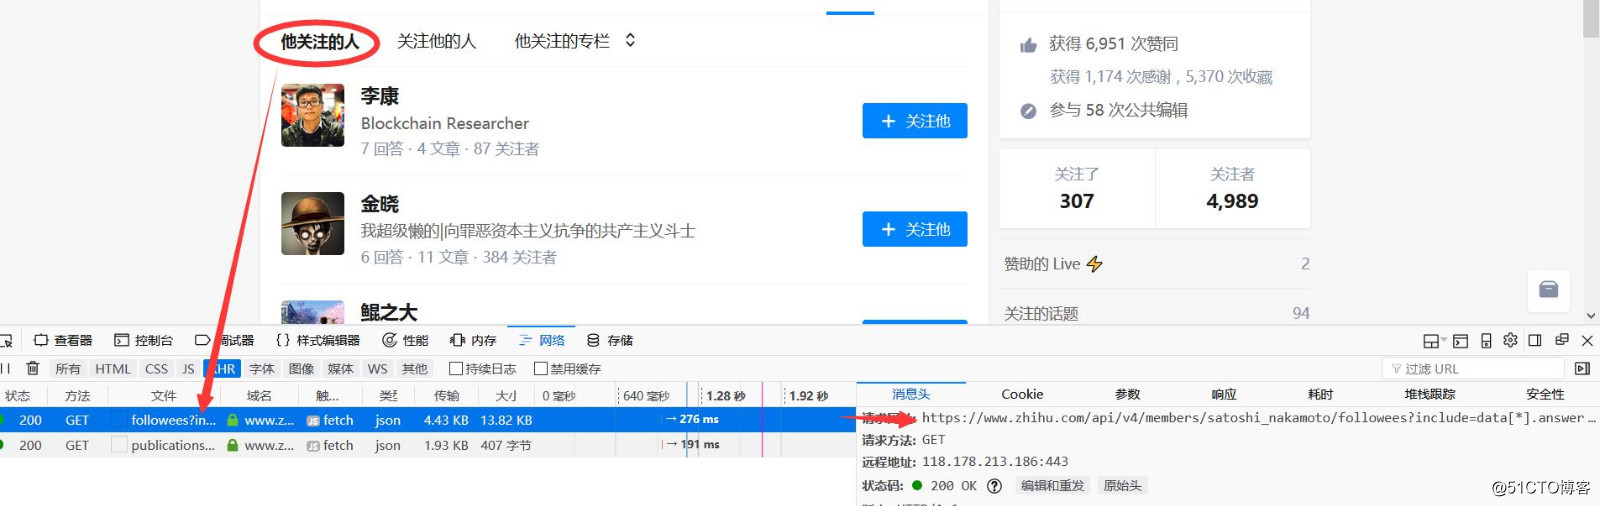Filter requests by CSS
The width and height of the screenshot is (1600, 506).
click(157, 369)
